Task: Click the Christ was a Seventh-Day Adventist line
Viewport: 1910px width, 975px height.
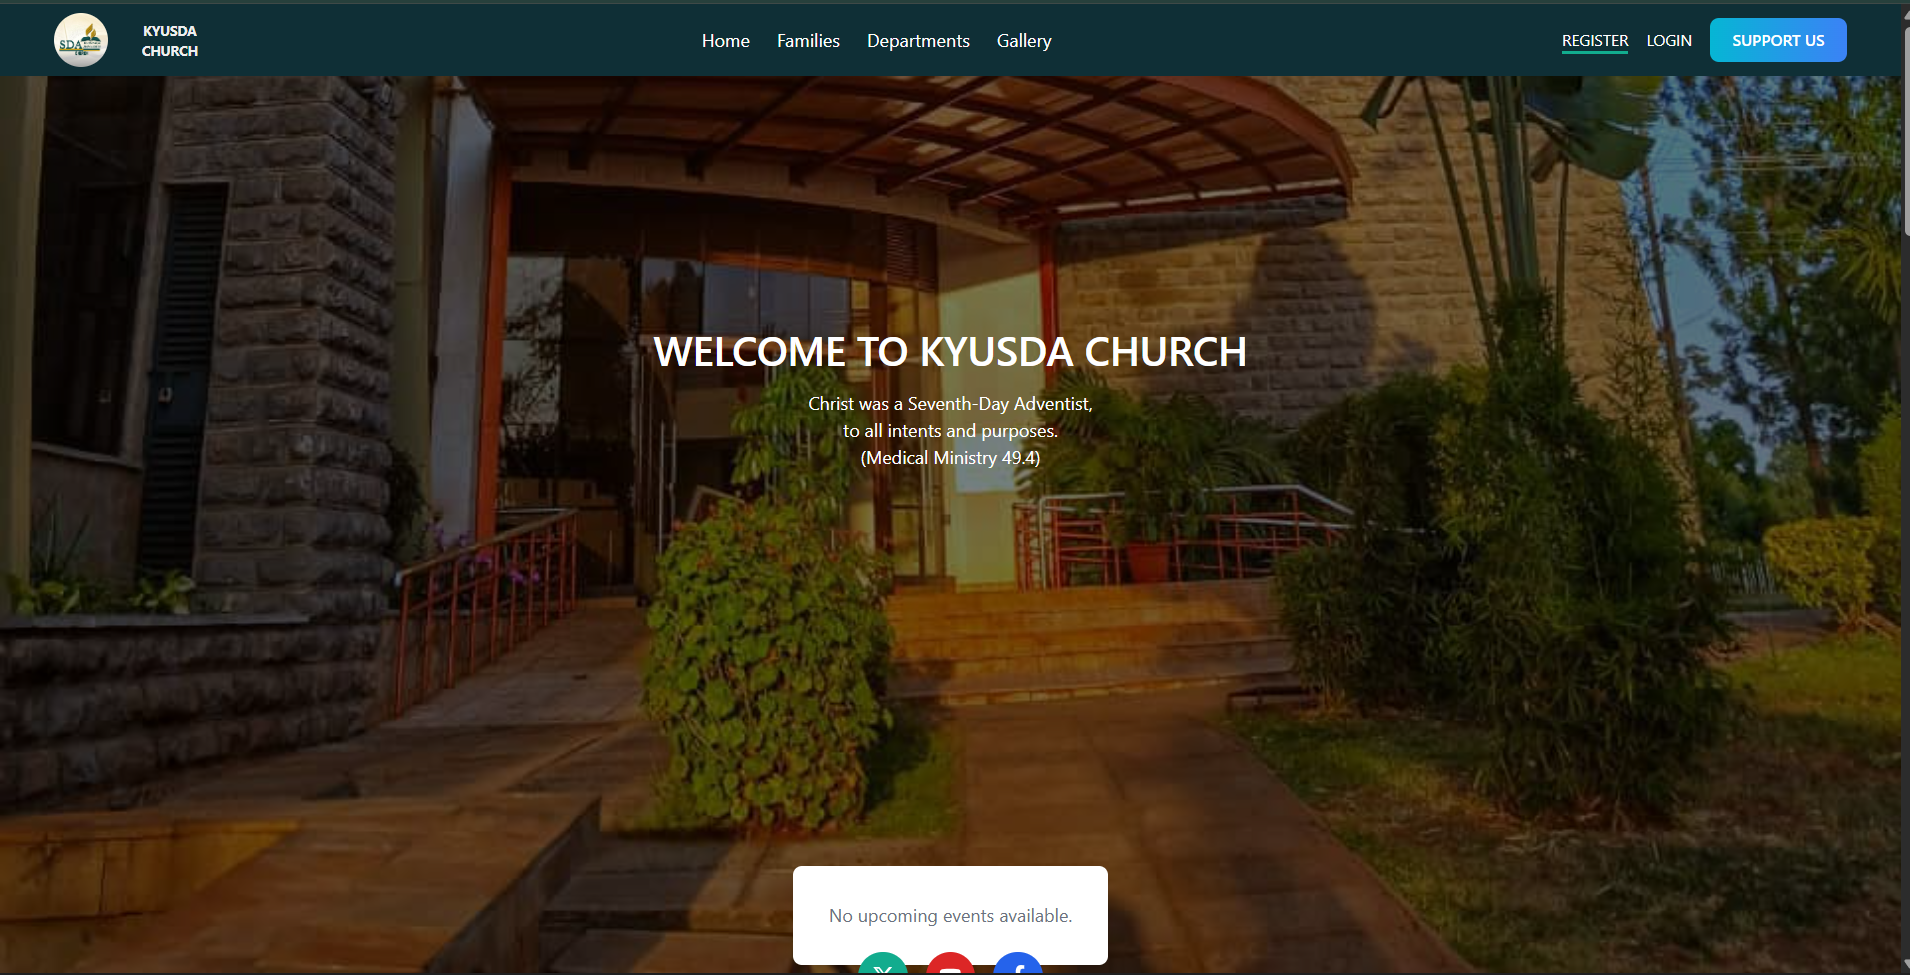Action: 950,404
